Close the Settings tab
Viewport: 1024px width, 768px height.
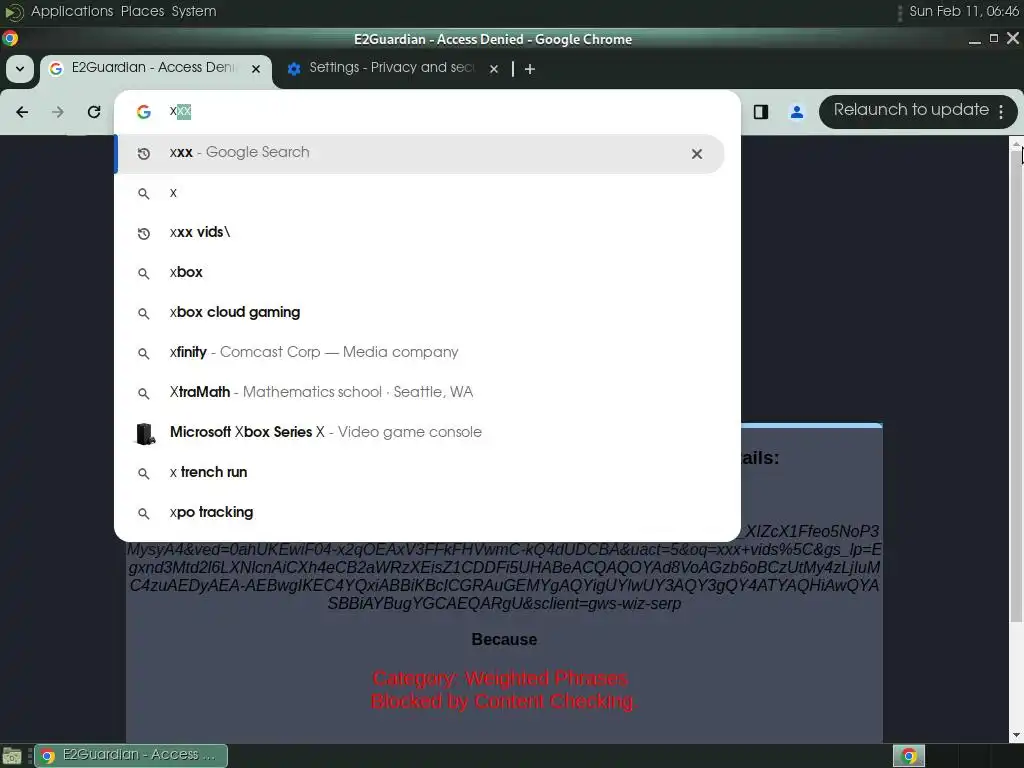click(x=494, y=69)
